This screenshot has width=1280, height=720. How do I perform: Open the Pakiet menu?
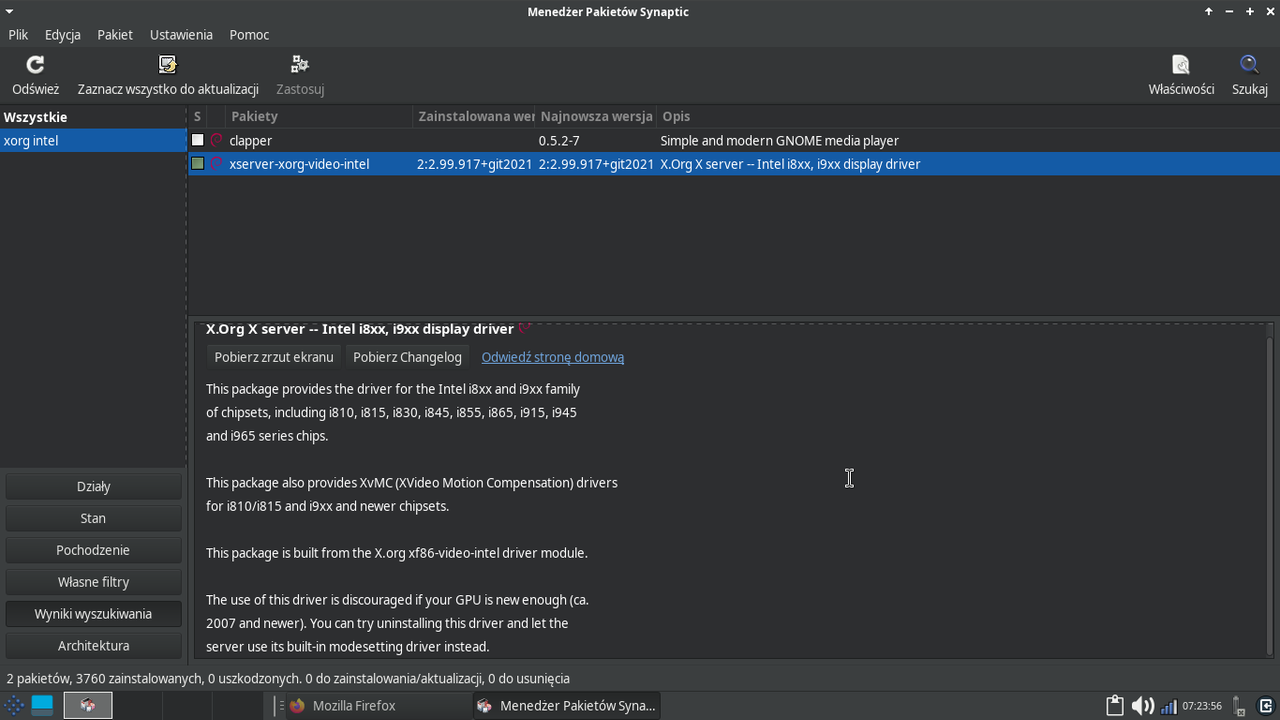(x=115, y=34)
